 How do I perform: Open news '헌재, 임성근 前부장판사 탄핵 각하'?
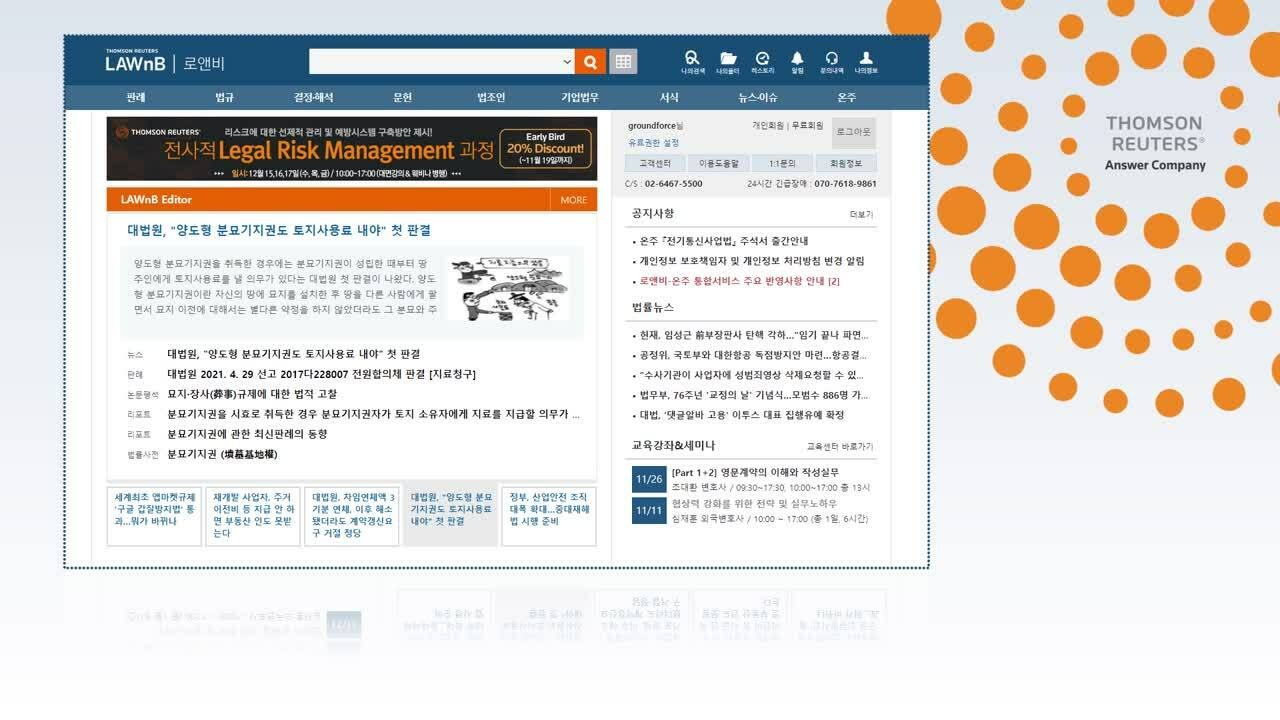coord(754,335)
